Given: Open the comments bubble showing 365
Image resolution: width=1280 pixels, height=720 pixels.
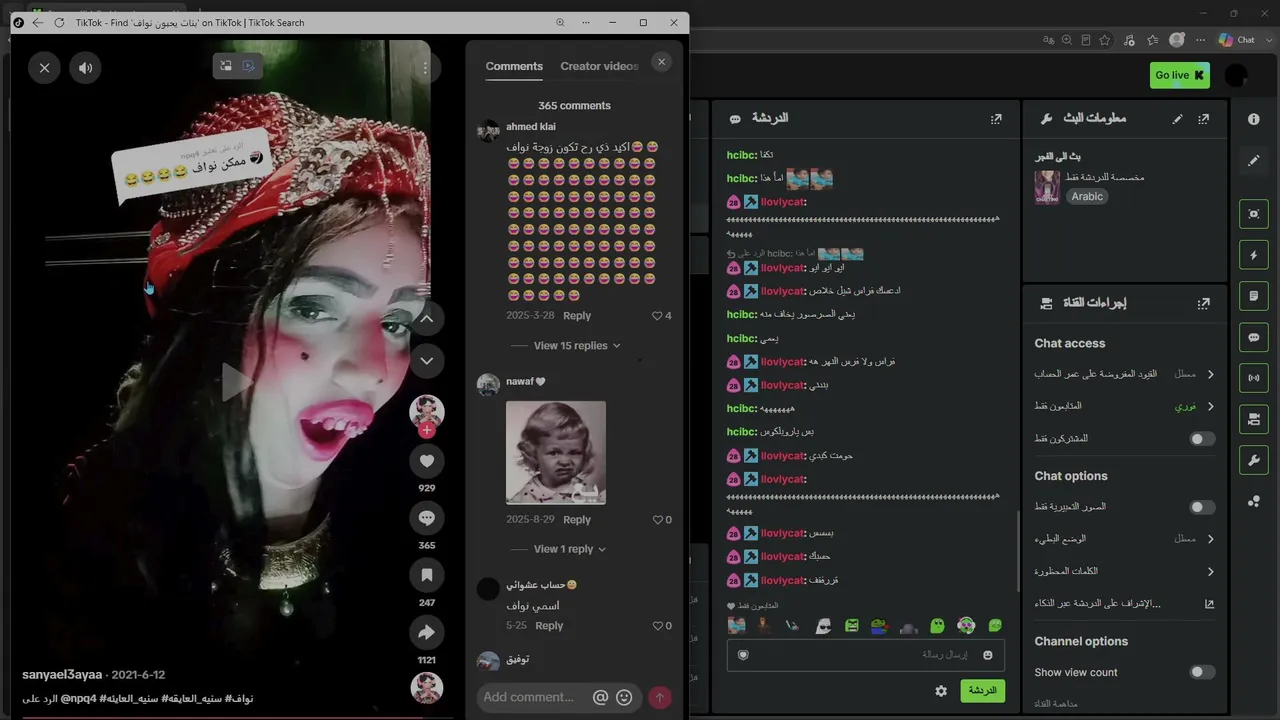Looking at the screenshot, I should click(427, 518).
